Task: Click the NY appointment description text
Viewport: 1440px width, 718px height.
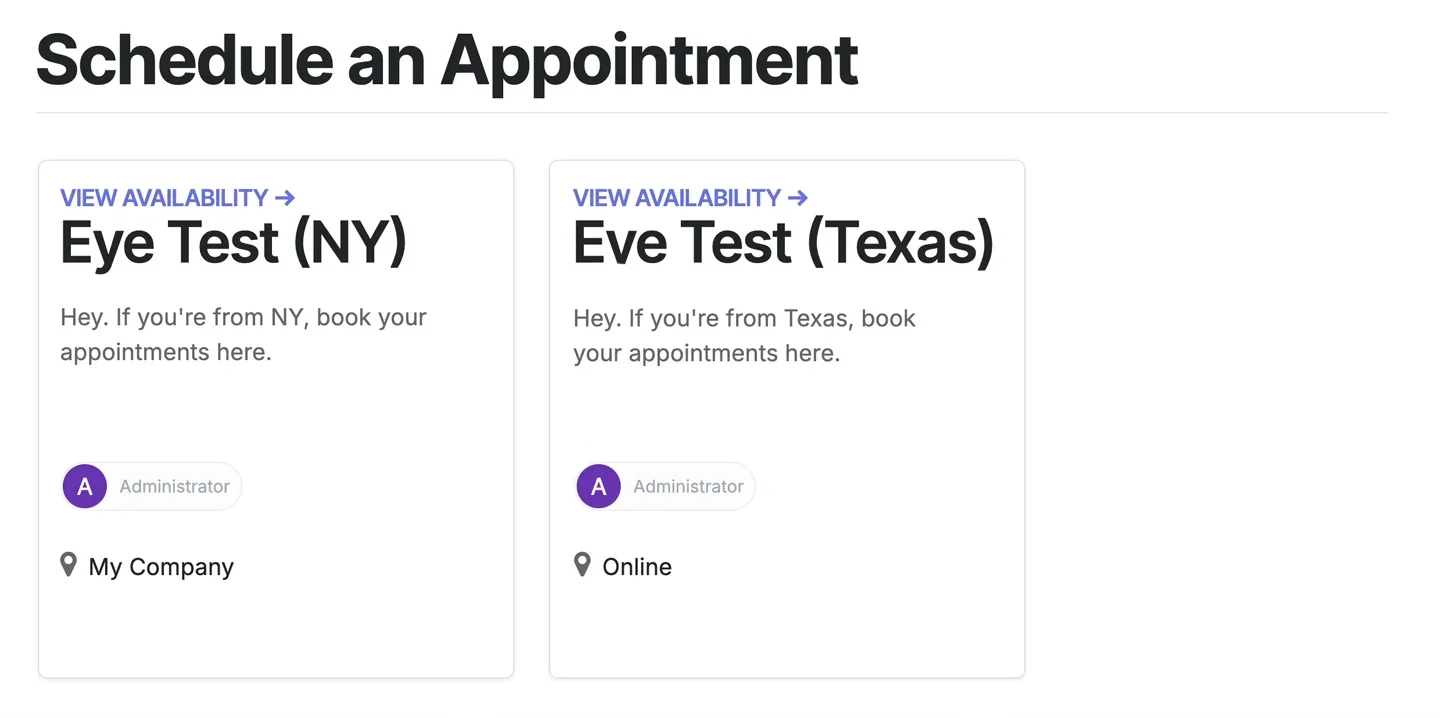Action: point(243,335)
